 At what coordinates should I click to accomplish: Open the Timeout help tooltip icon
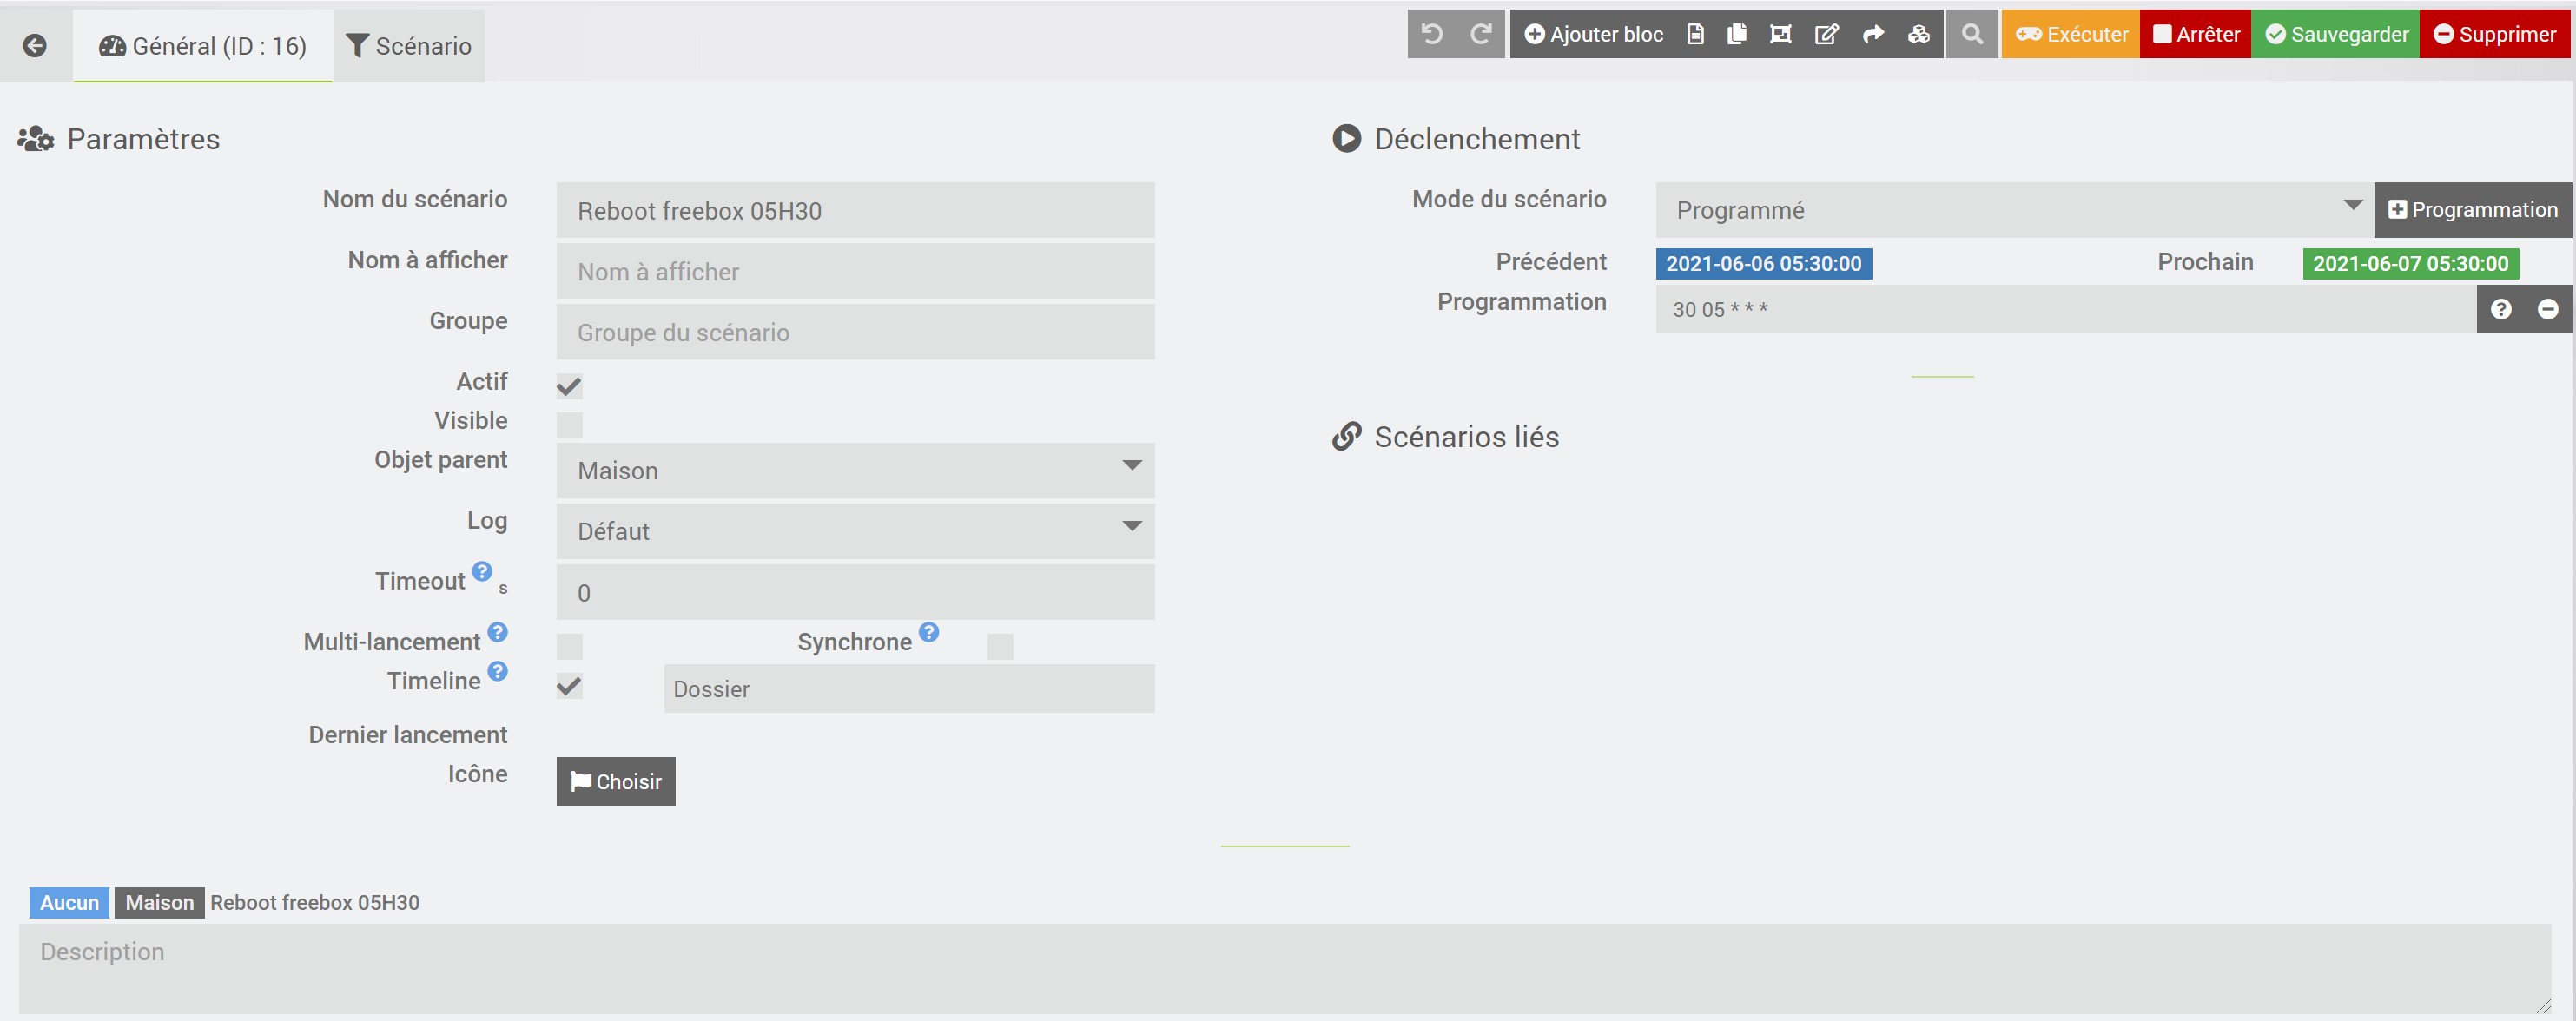[x=482, y=571]
